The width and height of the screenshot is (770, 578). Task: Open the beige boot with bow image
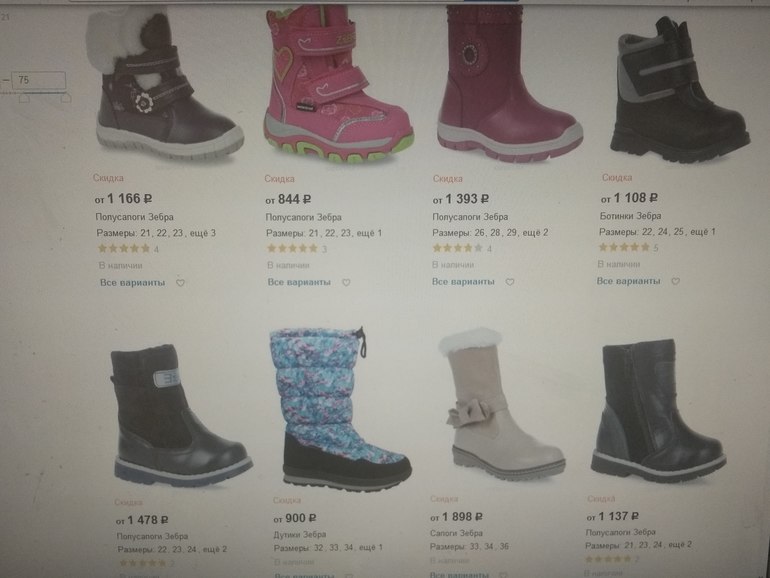pyautogui.click(x=501, y=405)
